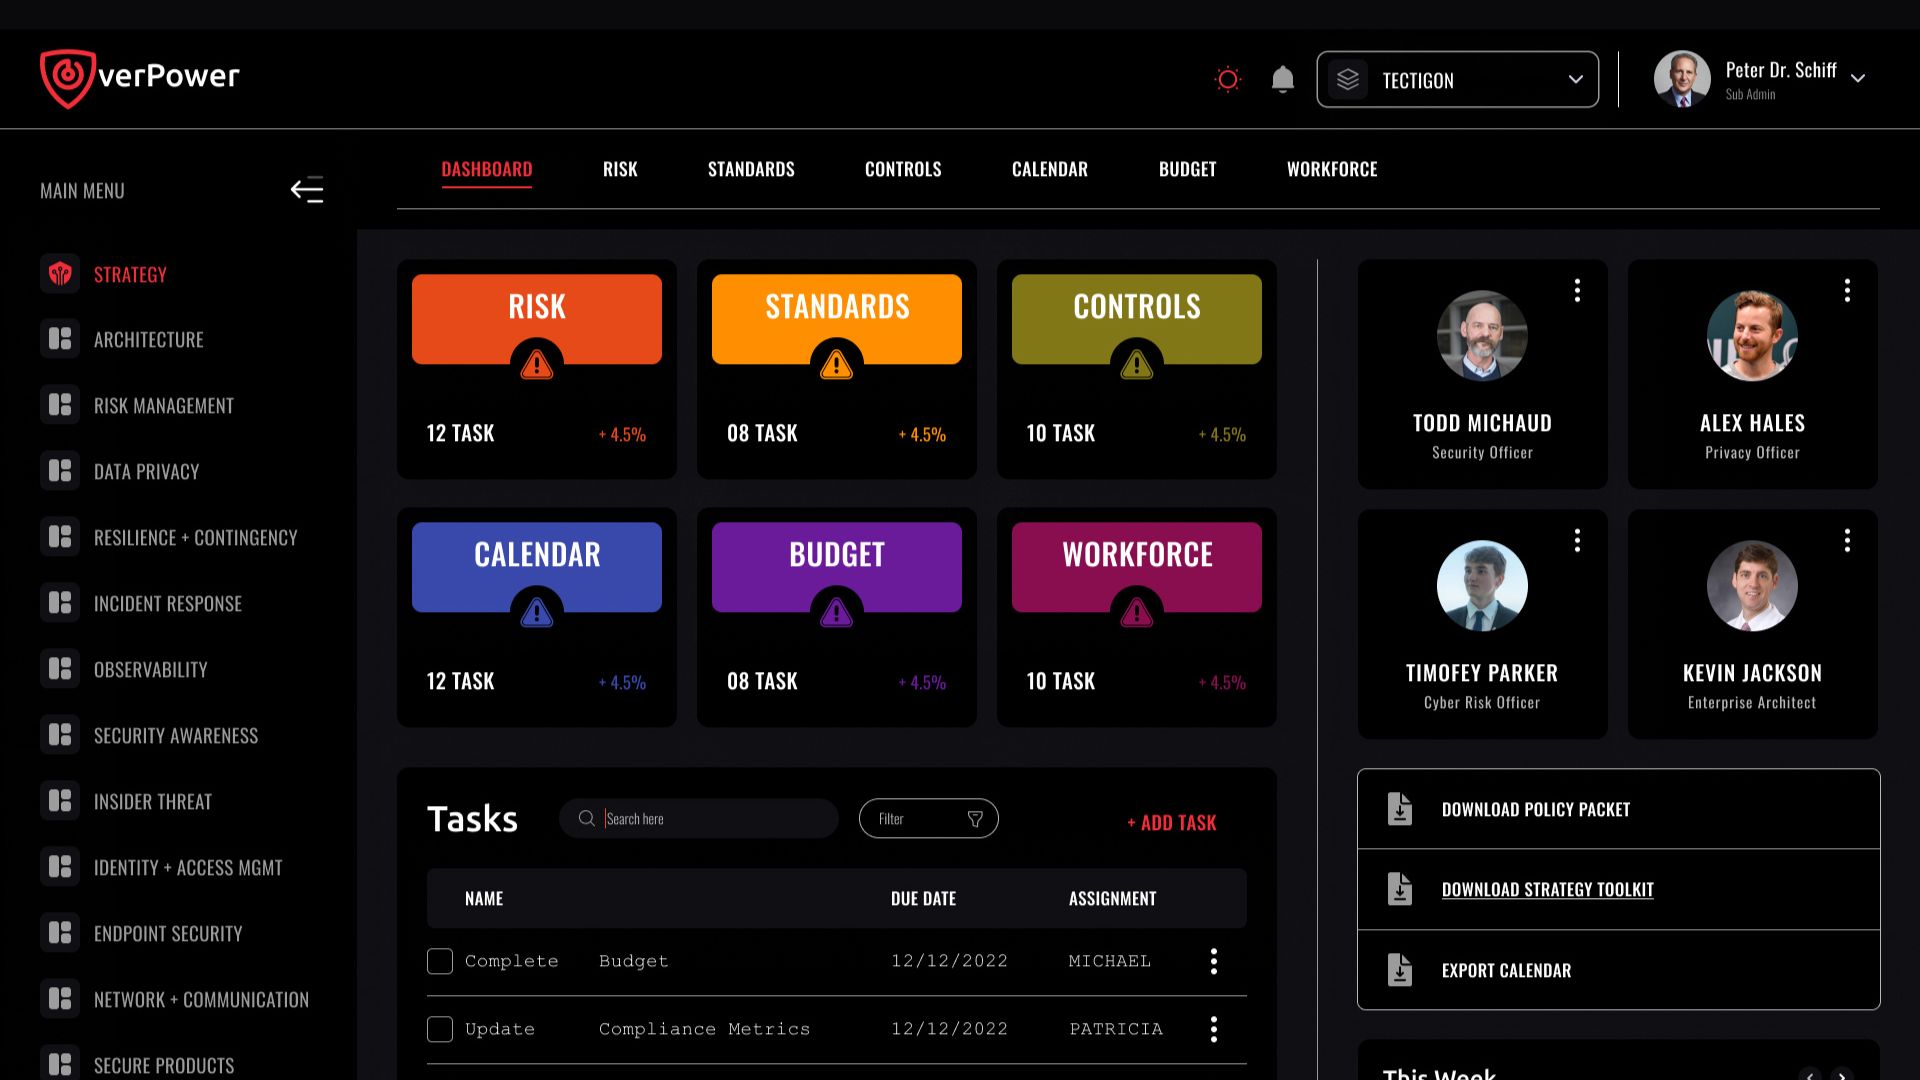This screenshot has width=1920, height=1080.
Task: Click the notification bell icon
Action: pos(1282,79)
